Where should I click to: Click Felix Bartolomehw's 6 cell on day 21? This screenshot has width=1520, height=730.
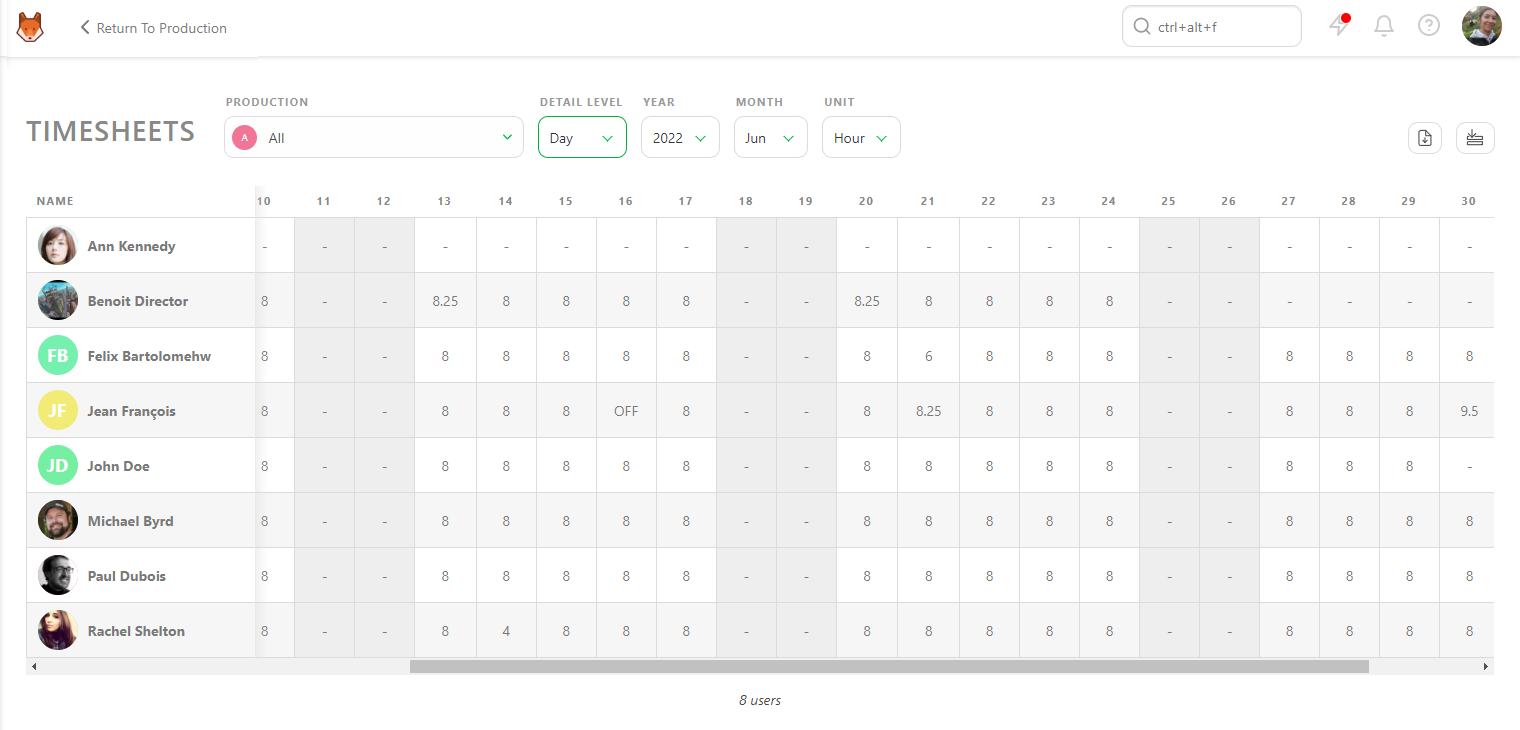(x=928, y=356)
